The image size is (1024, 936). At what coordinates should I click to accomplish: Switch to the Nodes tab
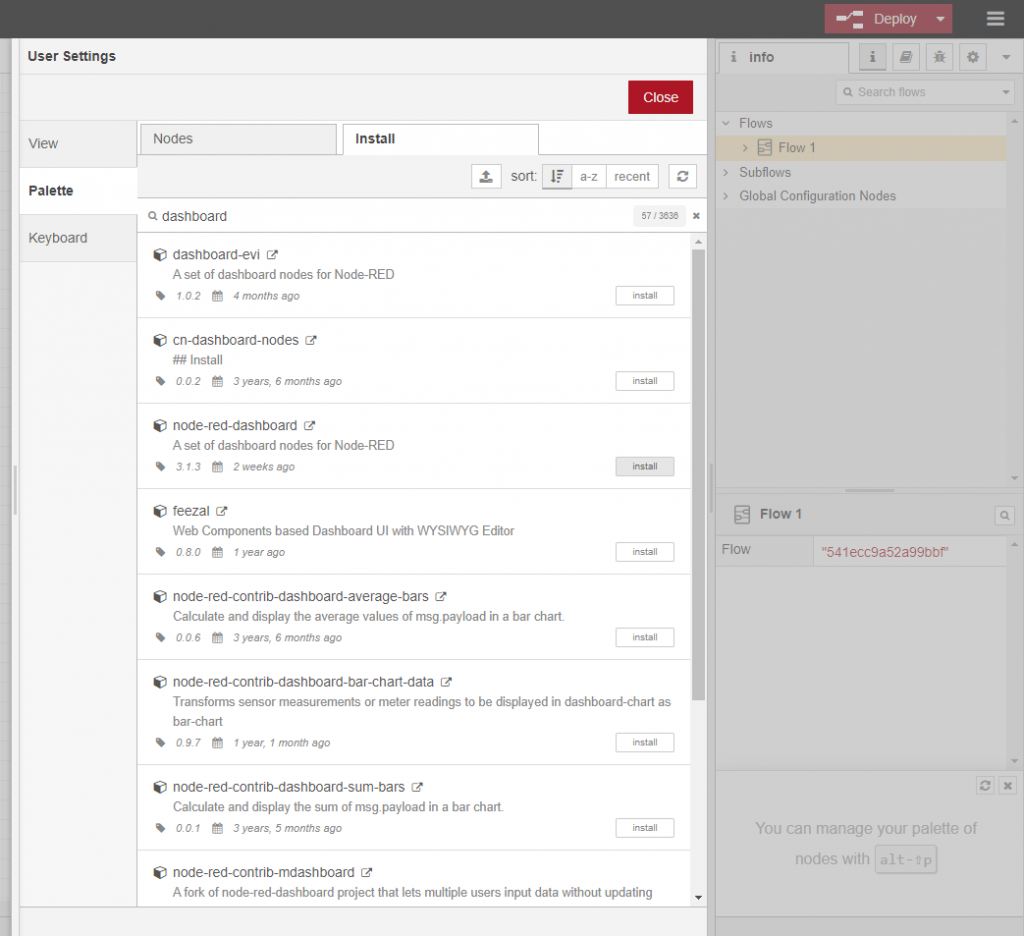tap(238, 139)
